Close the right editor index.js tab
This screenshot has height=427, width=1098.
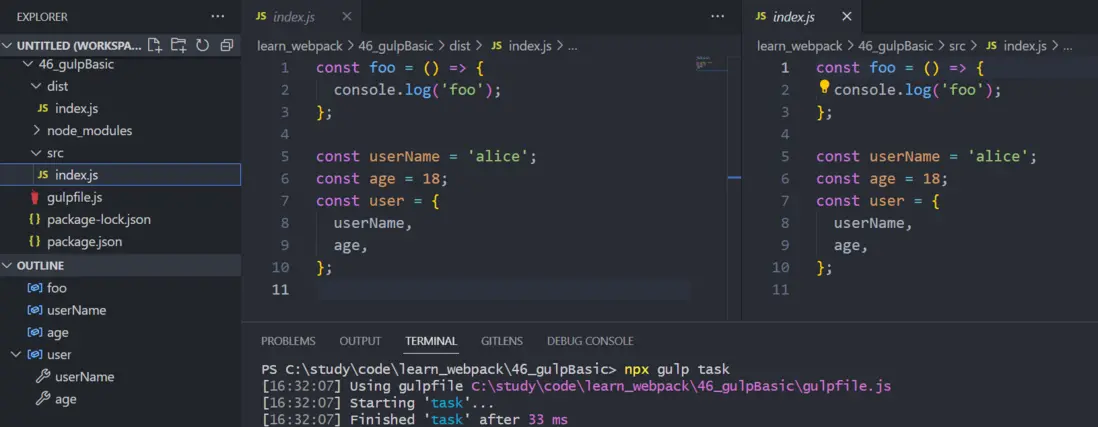(847, 16)
